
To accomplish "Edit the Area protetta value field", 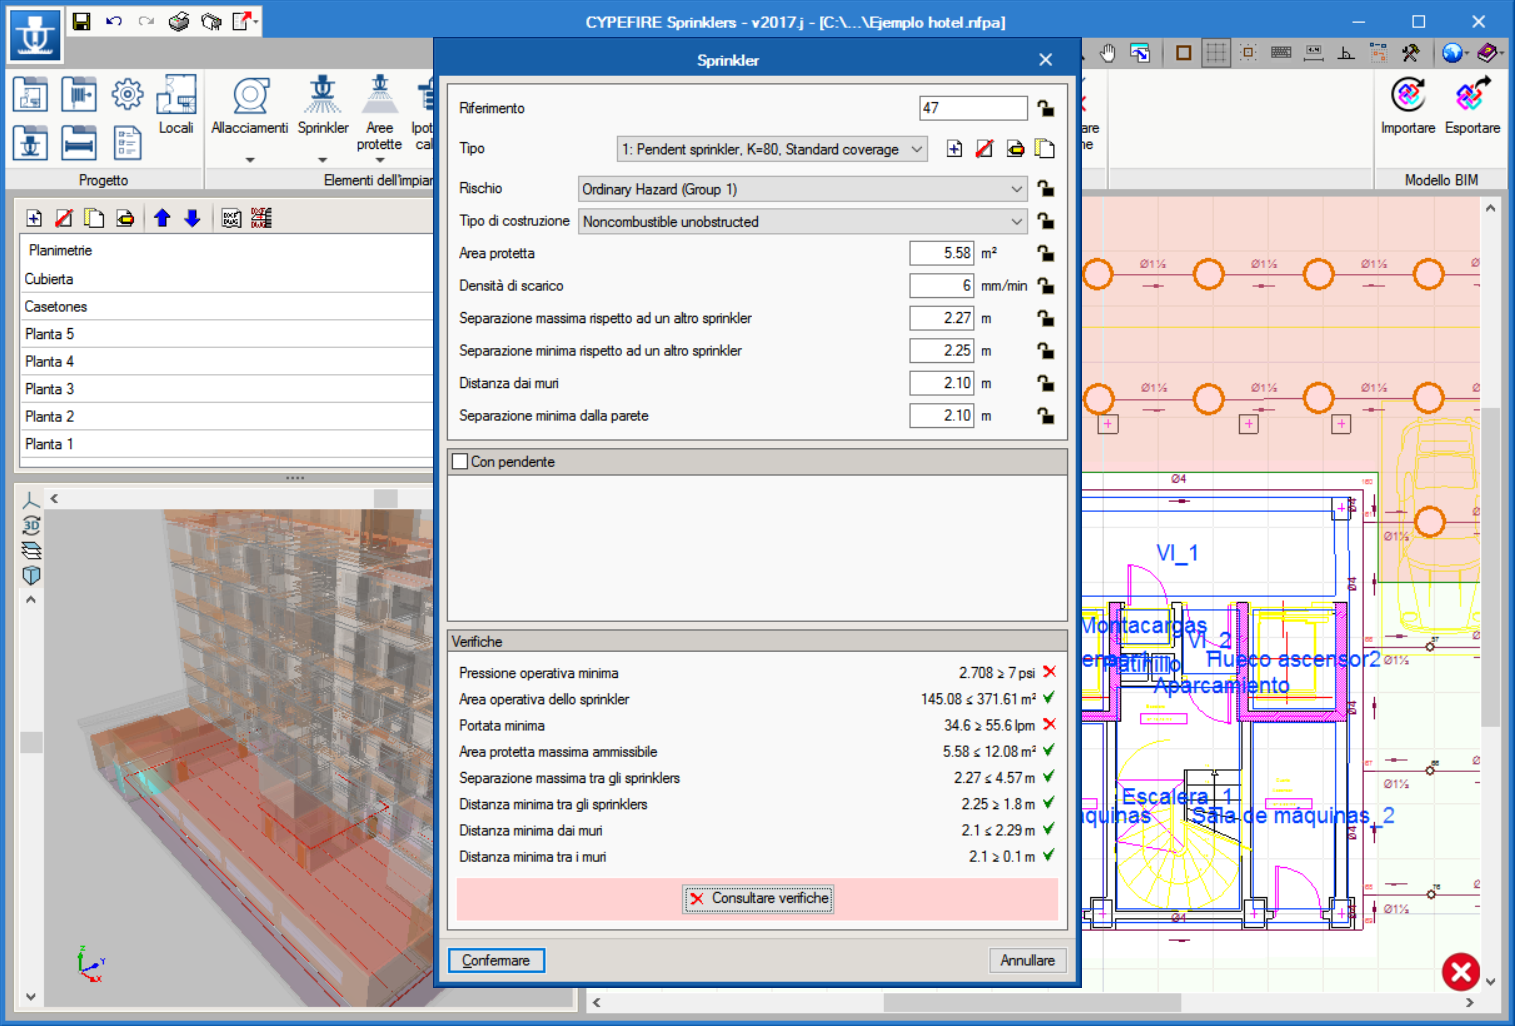I will pos(941,253).
